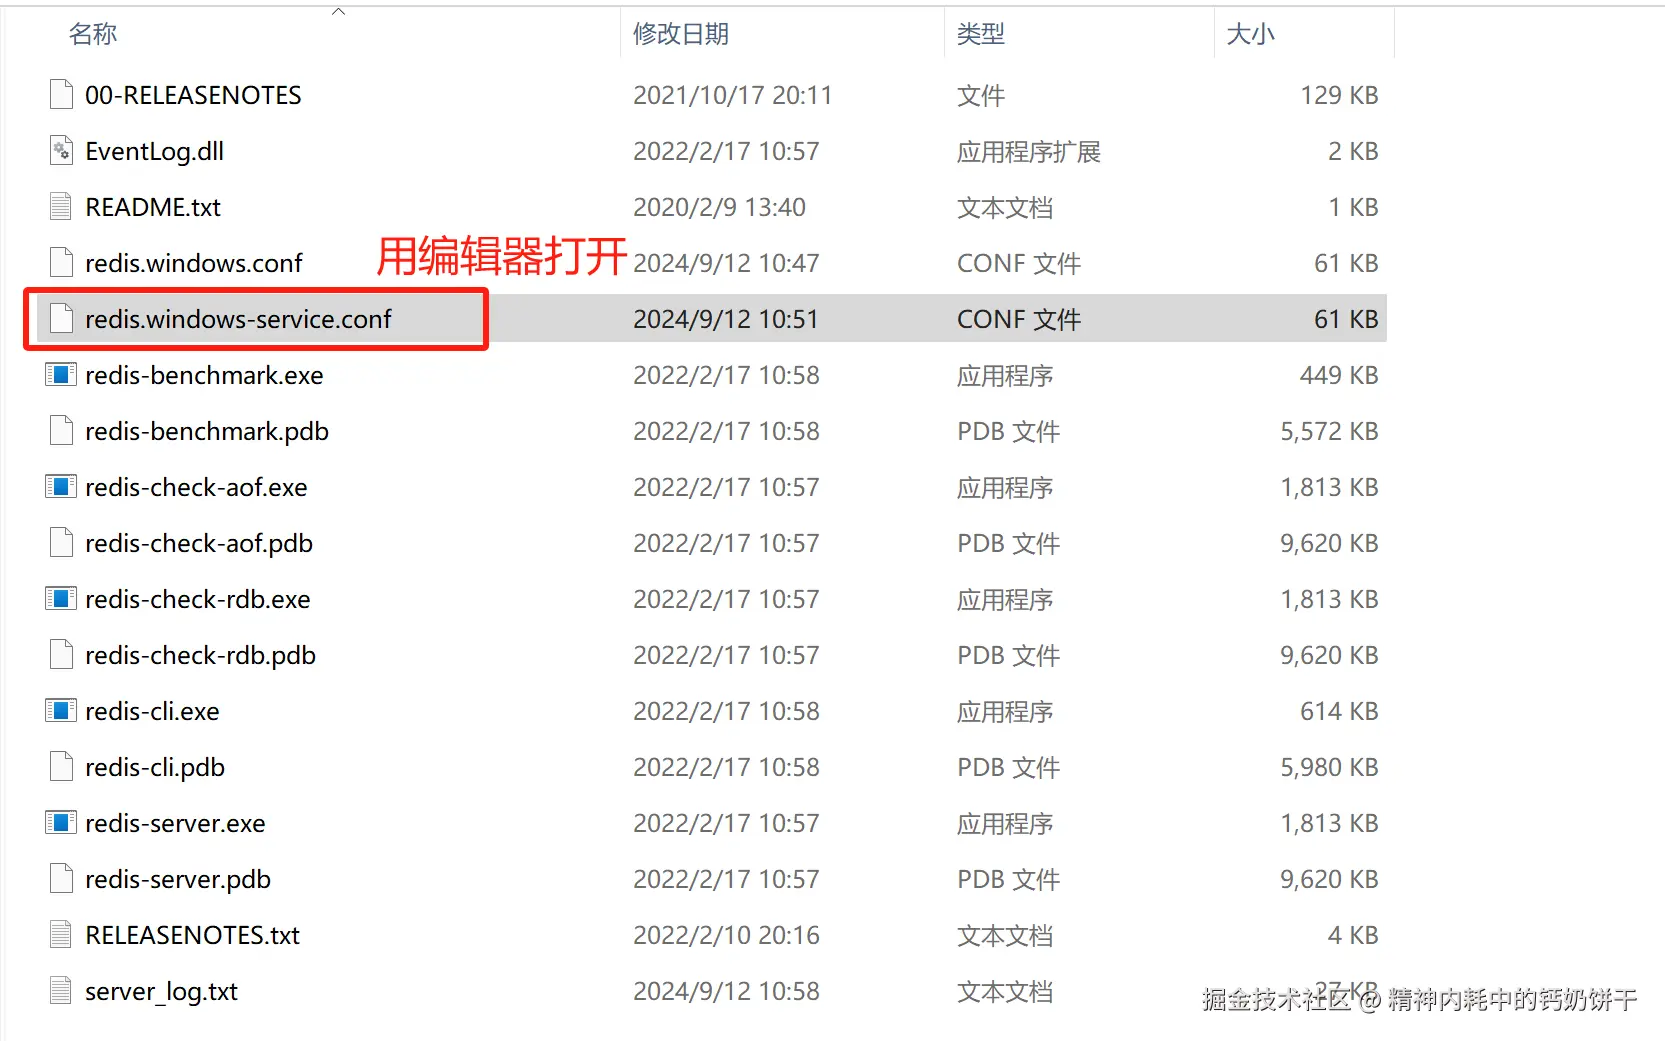1665x1041 pixels.
Task: Sort files by the 类型 column header
Action: [981, 34]
